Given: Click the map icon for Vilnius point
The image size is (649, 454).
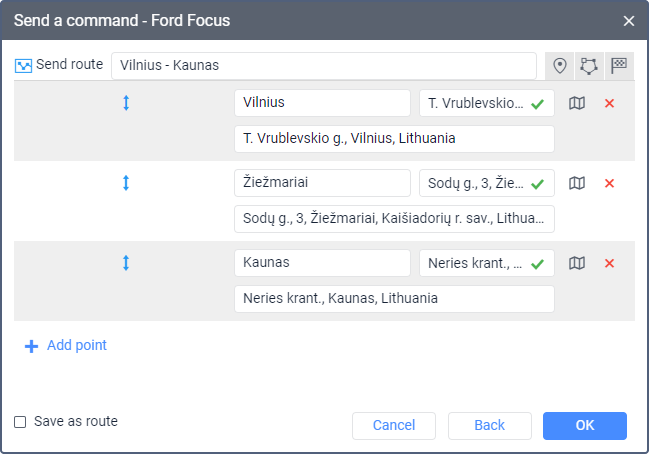Looking at the screenshot, I should pos(576,103).
